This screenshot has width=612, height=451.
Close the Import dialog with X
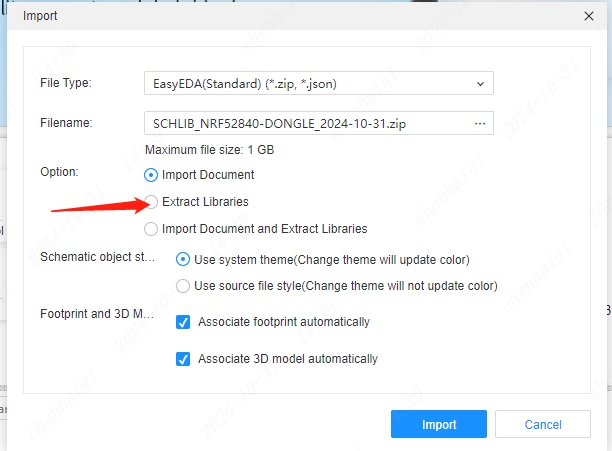coord(587,16)
